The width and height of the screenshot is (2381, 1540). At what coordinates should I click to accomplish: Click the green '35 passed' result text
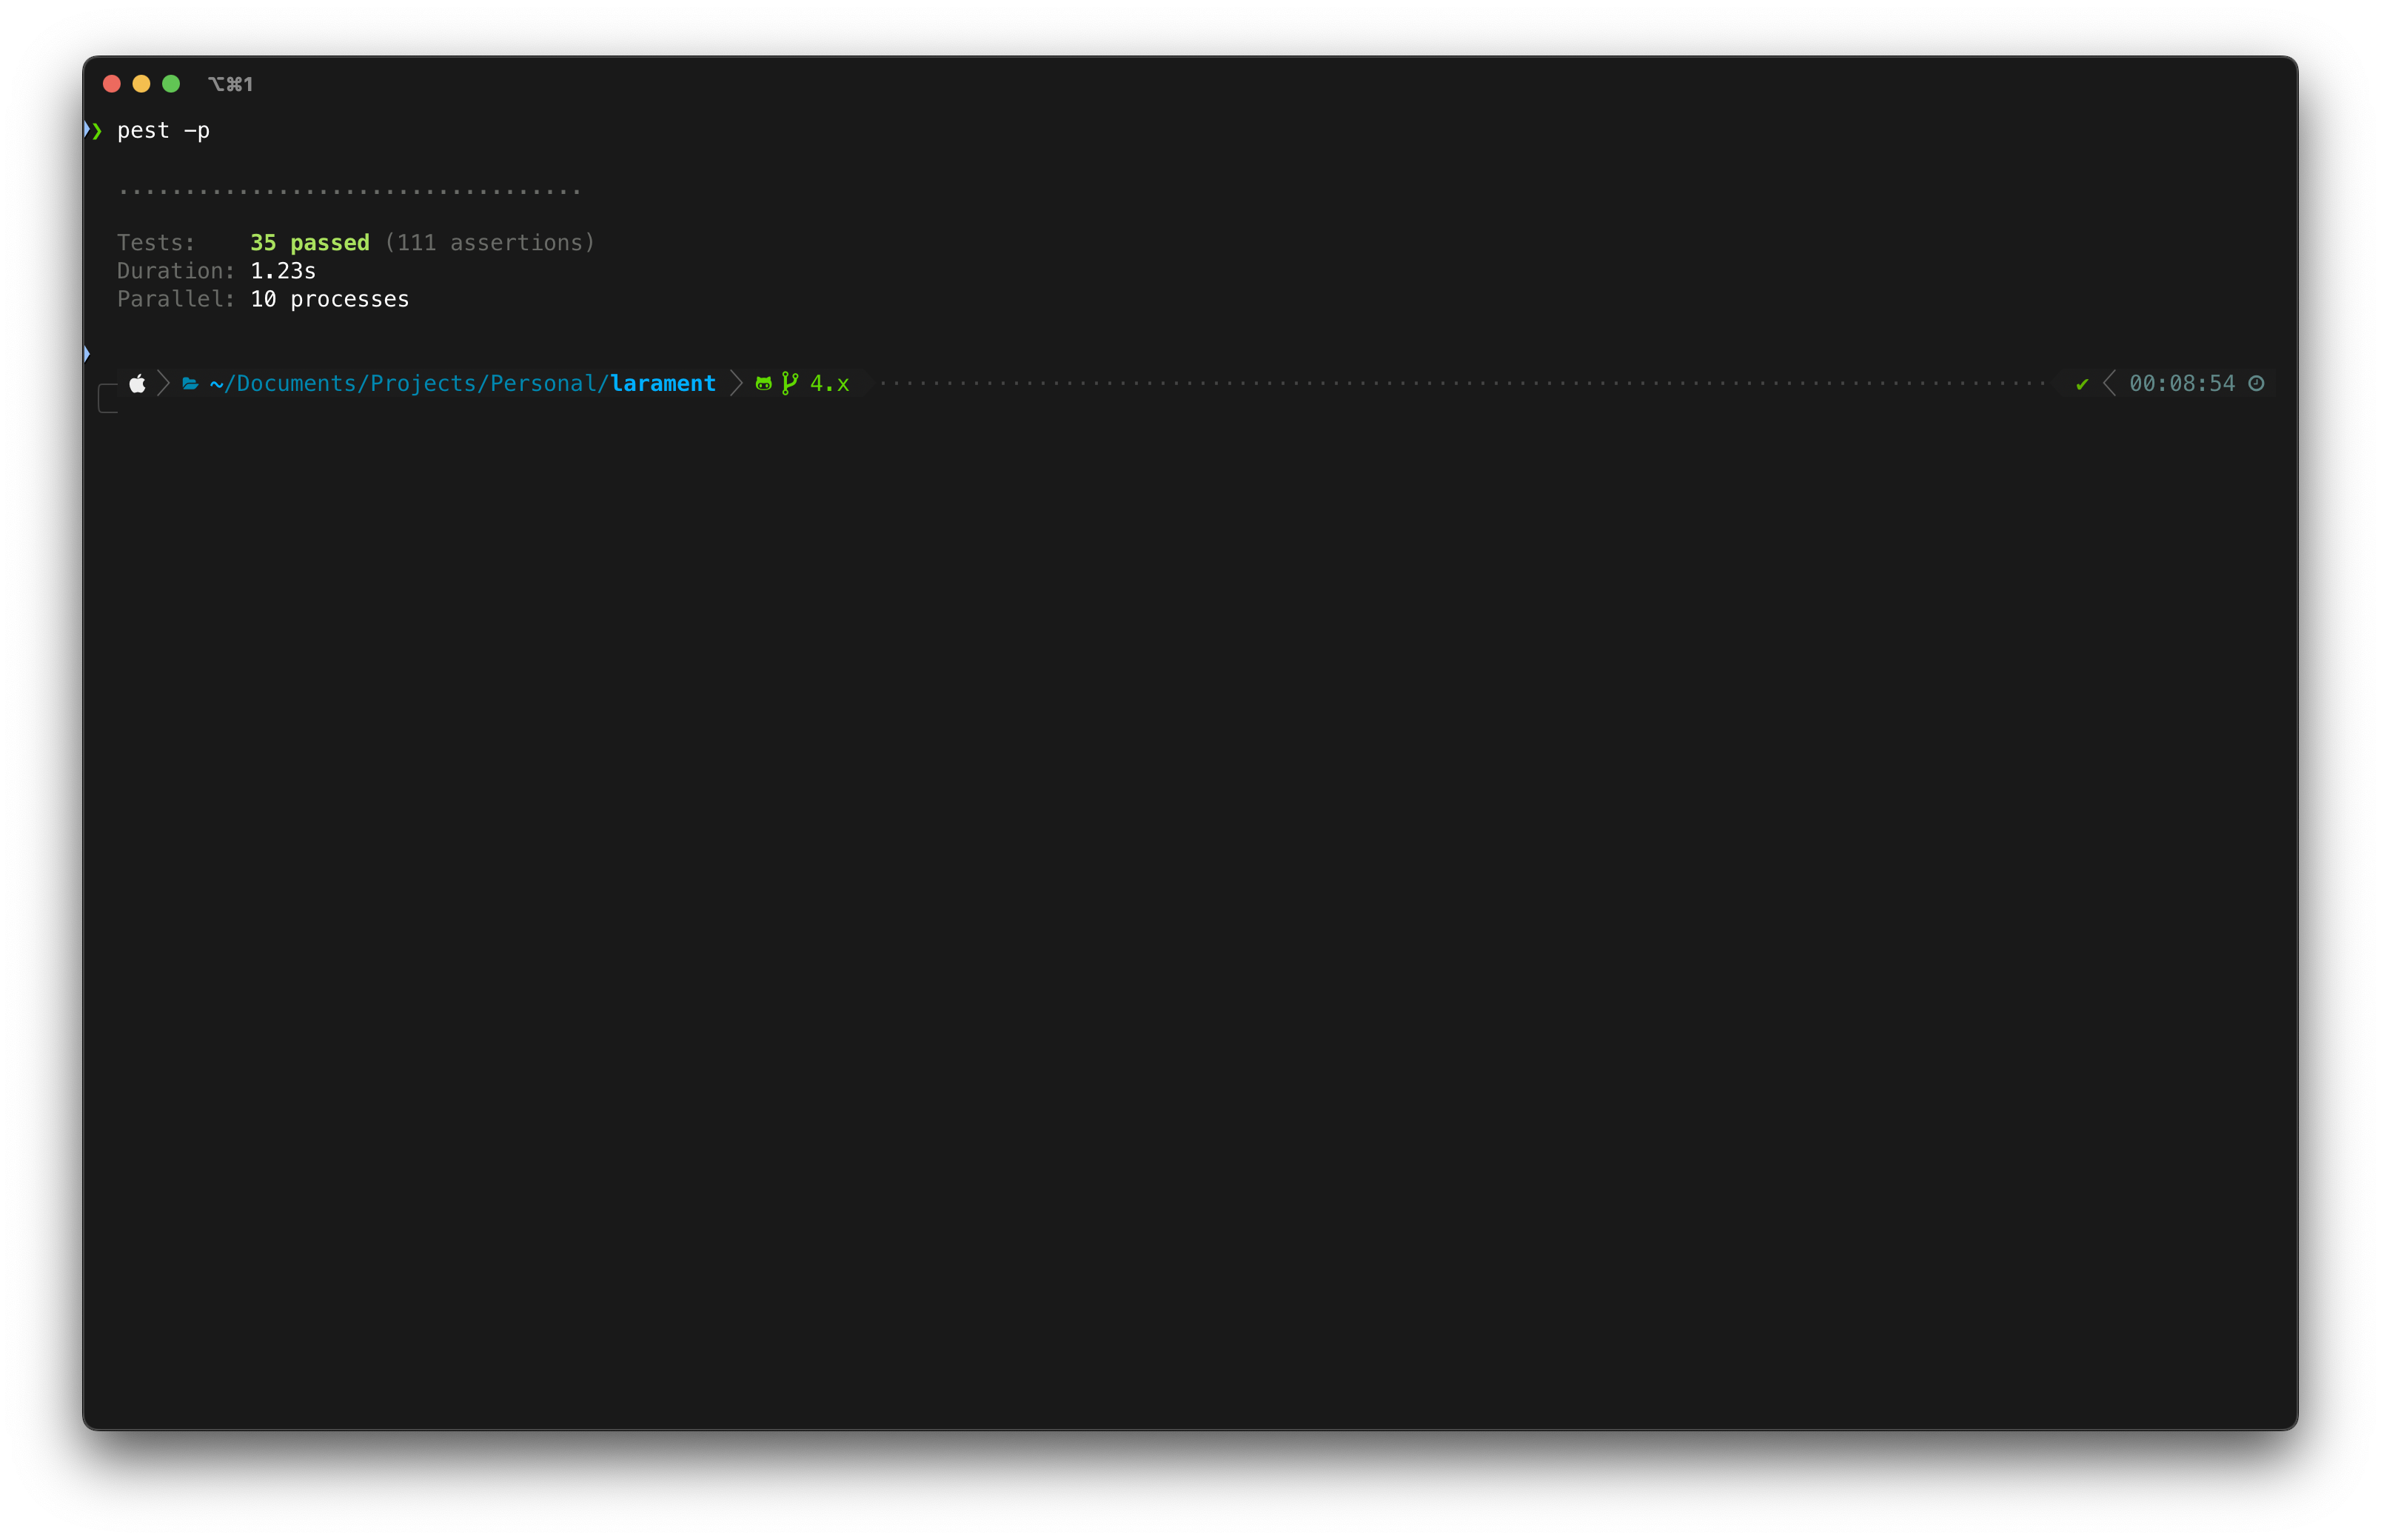309,243
